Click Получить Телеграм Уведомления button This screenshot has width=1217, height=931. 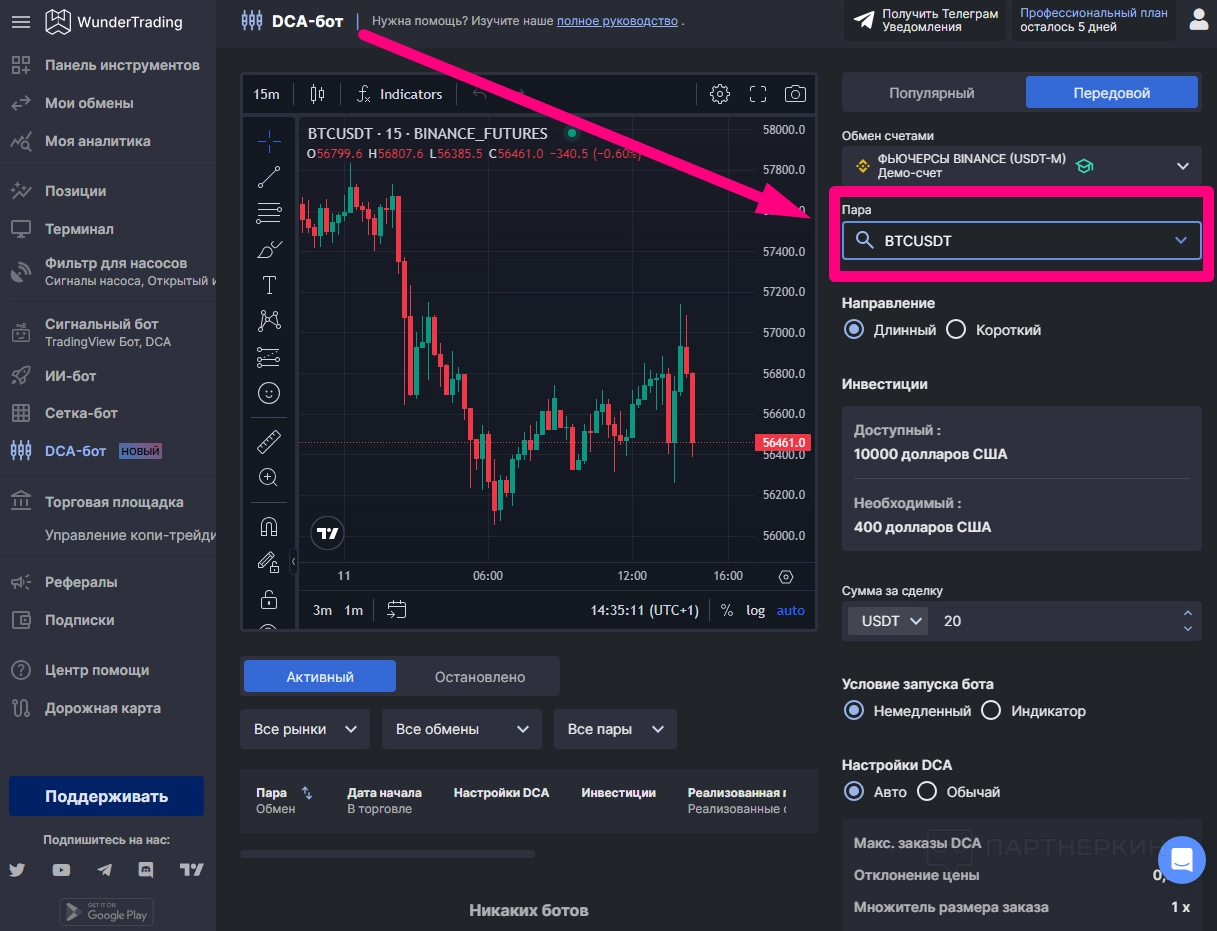point(925,20)
